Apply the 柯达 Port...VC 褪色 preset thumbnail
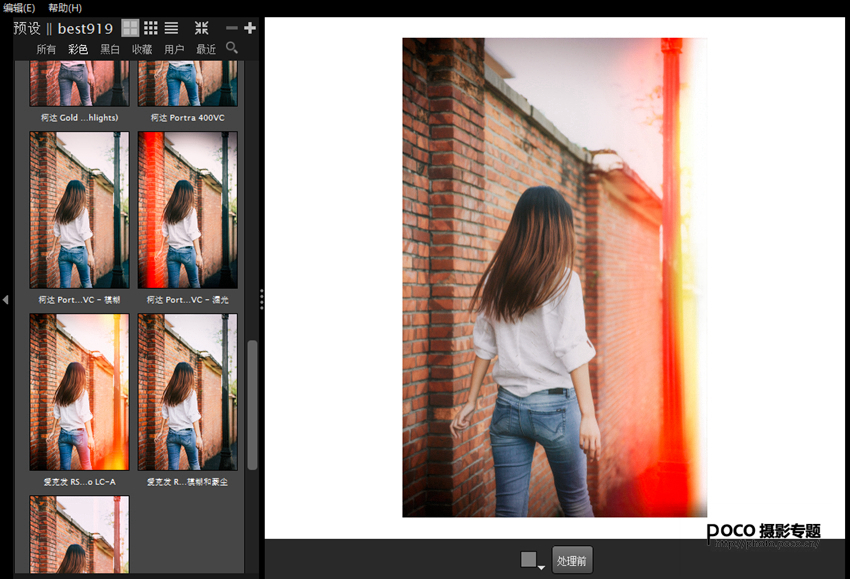850x579 pixels. (80, 210)
